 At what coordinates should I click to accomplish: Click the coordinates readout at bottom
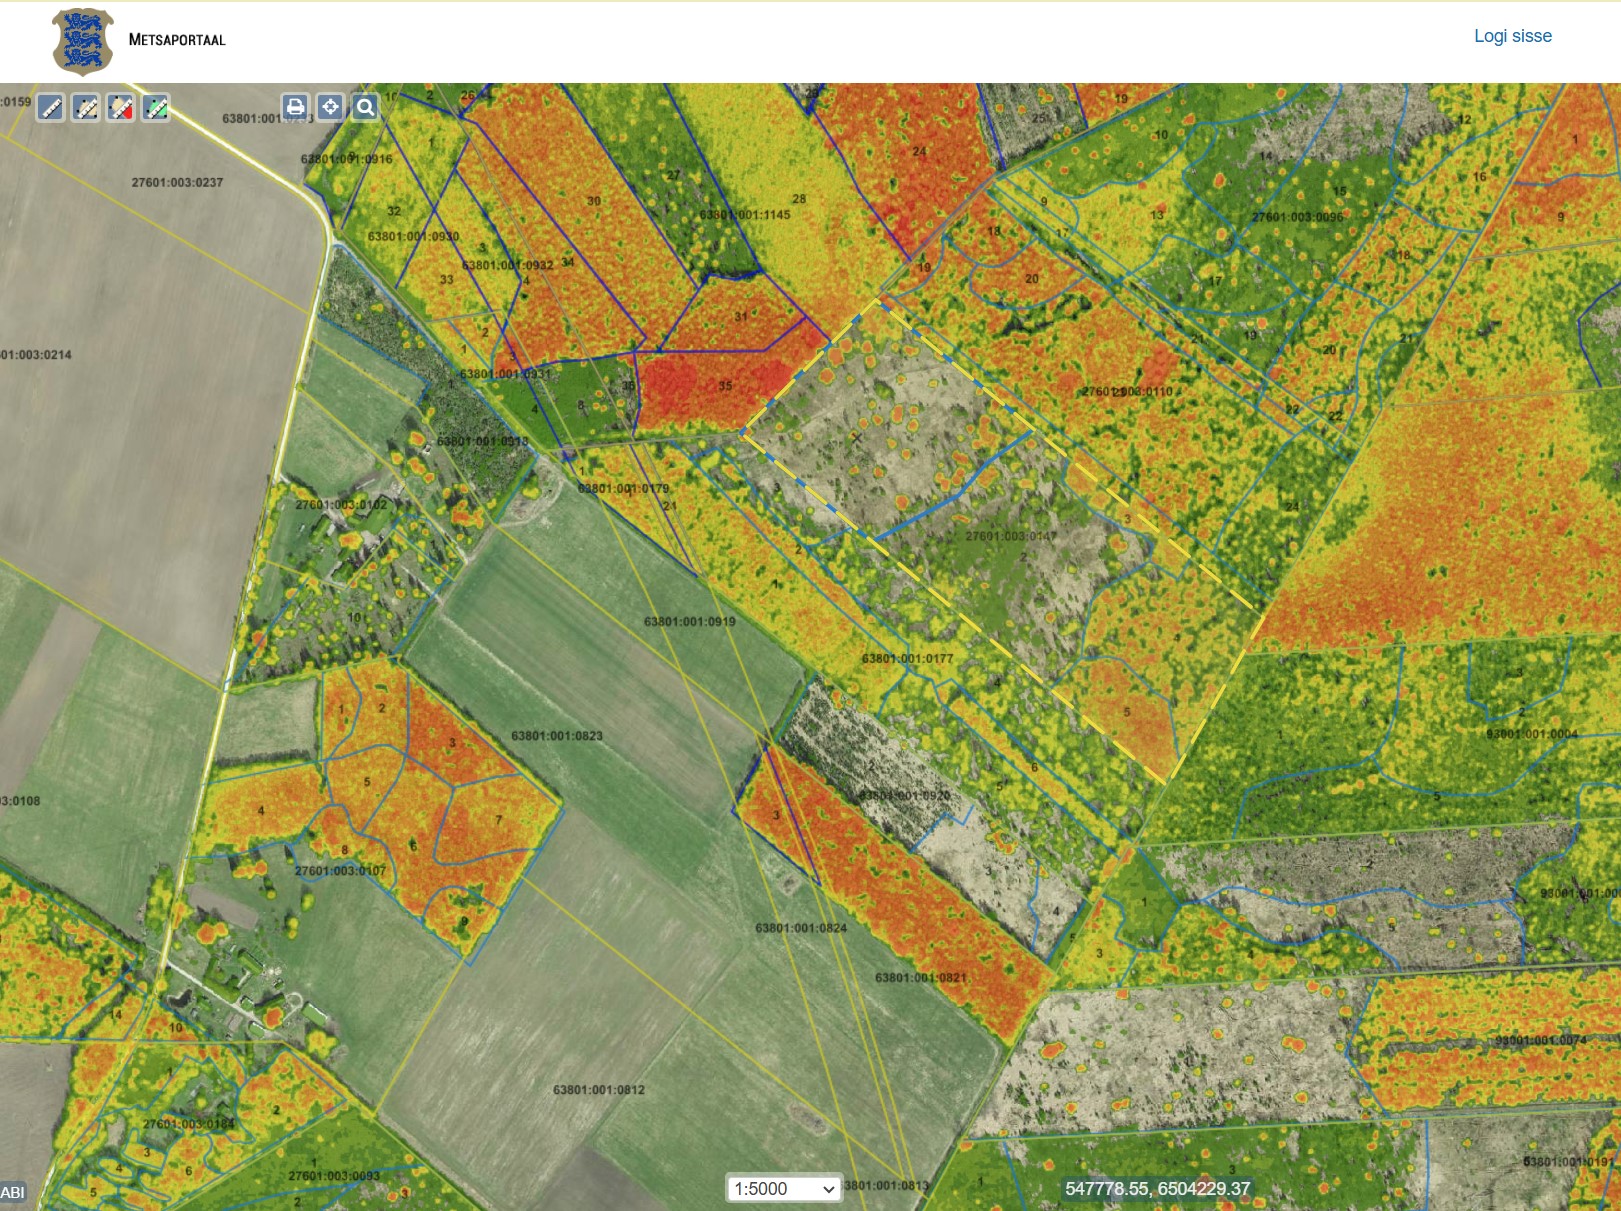point(1157,1188)
